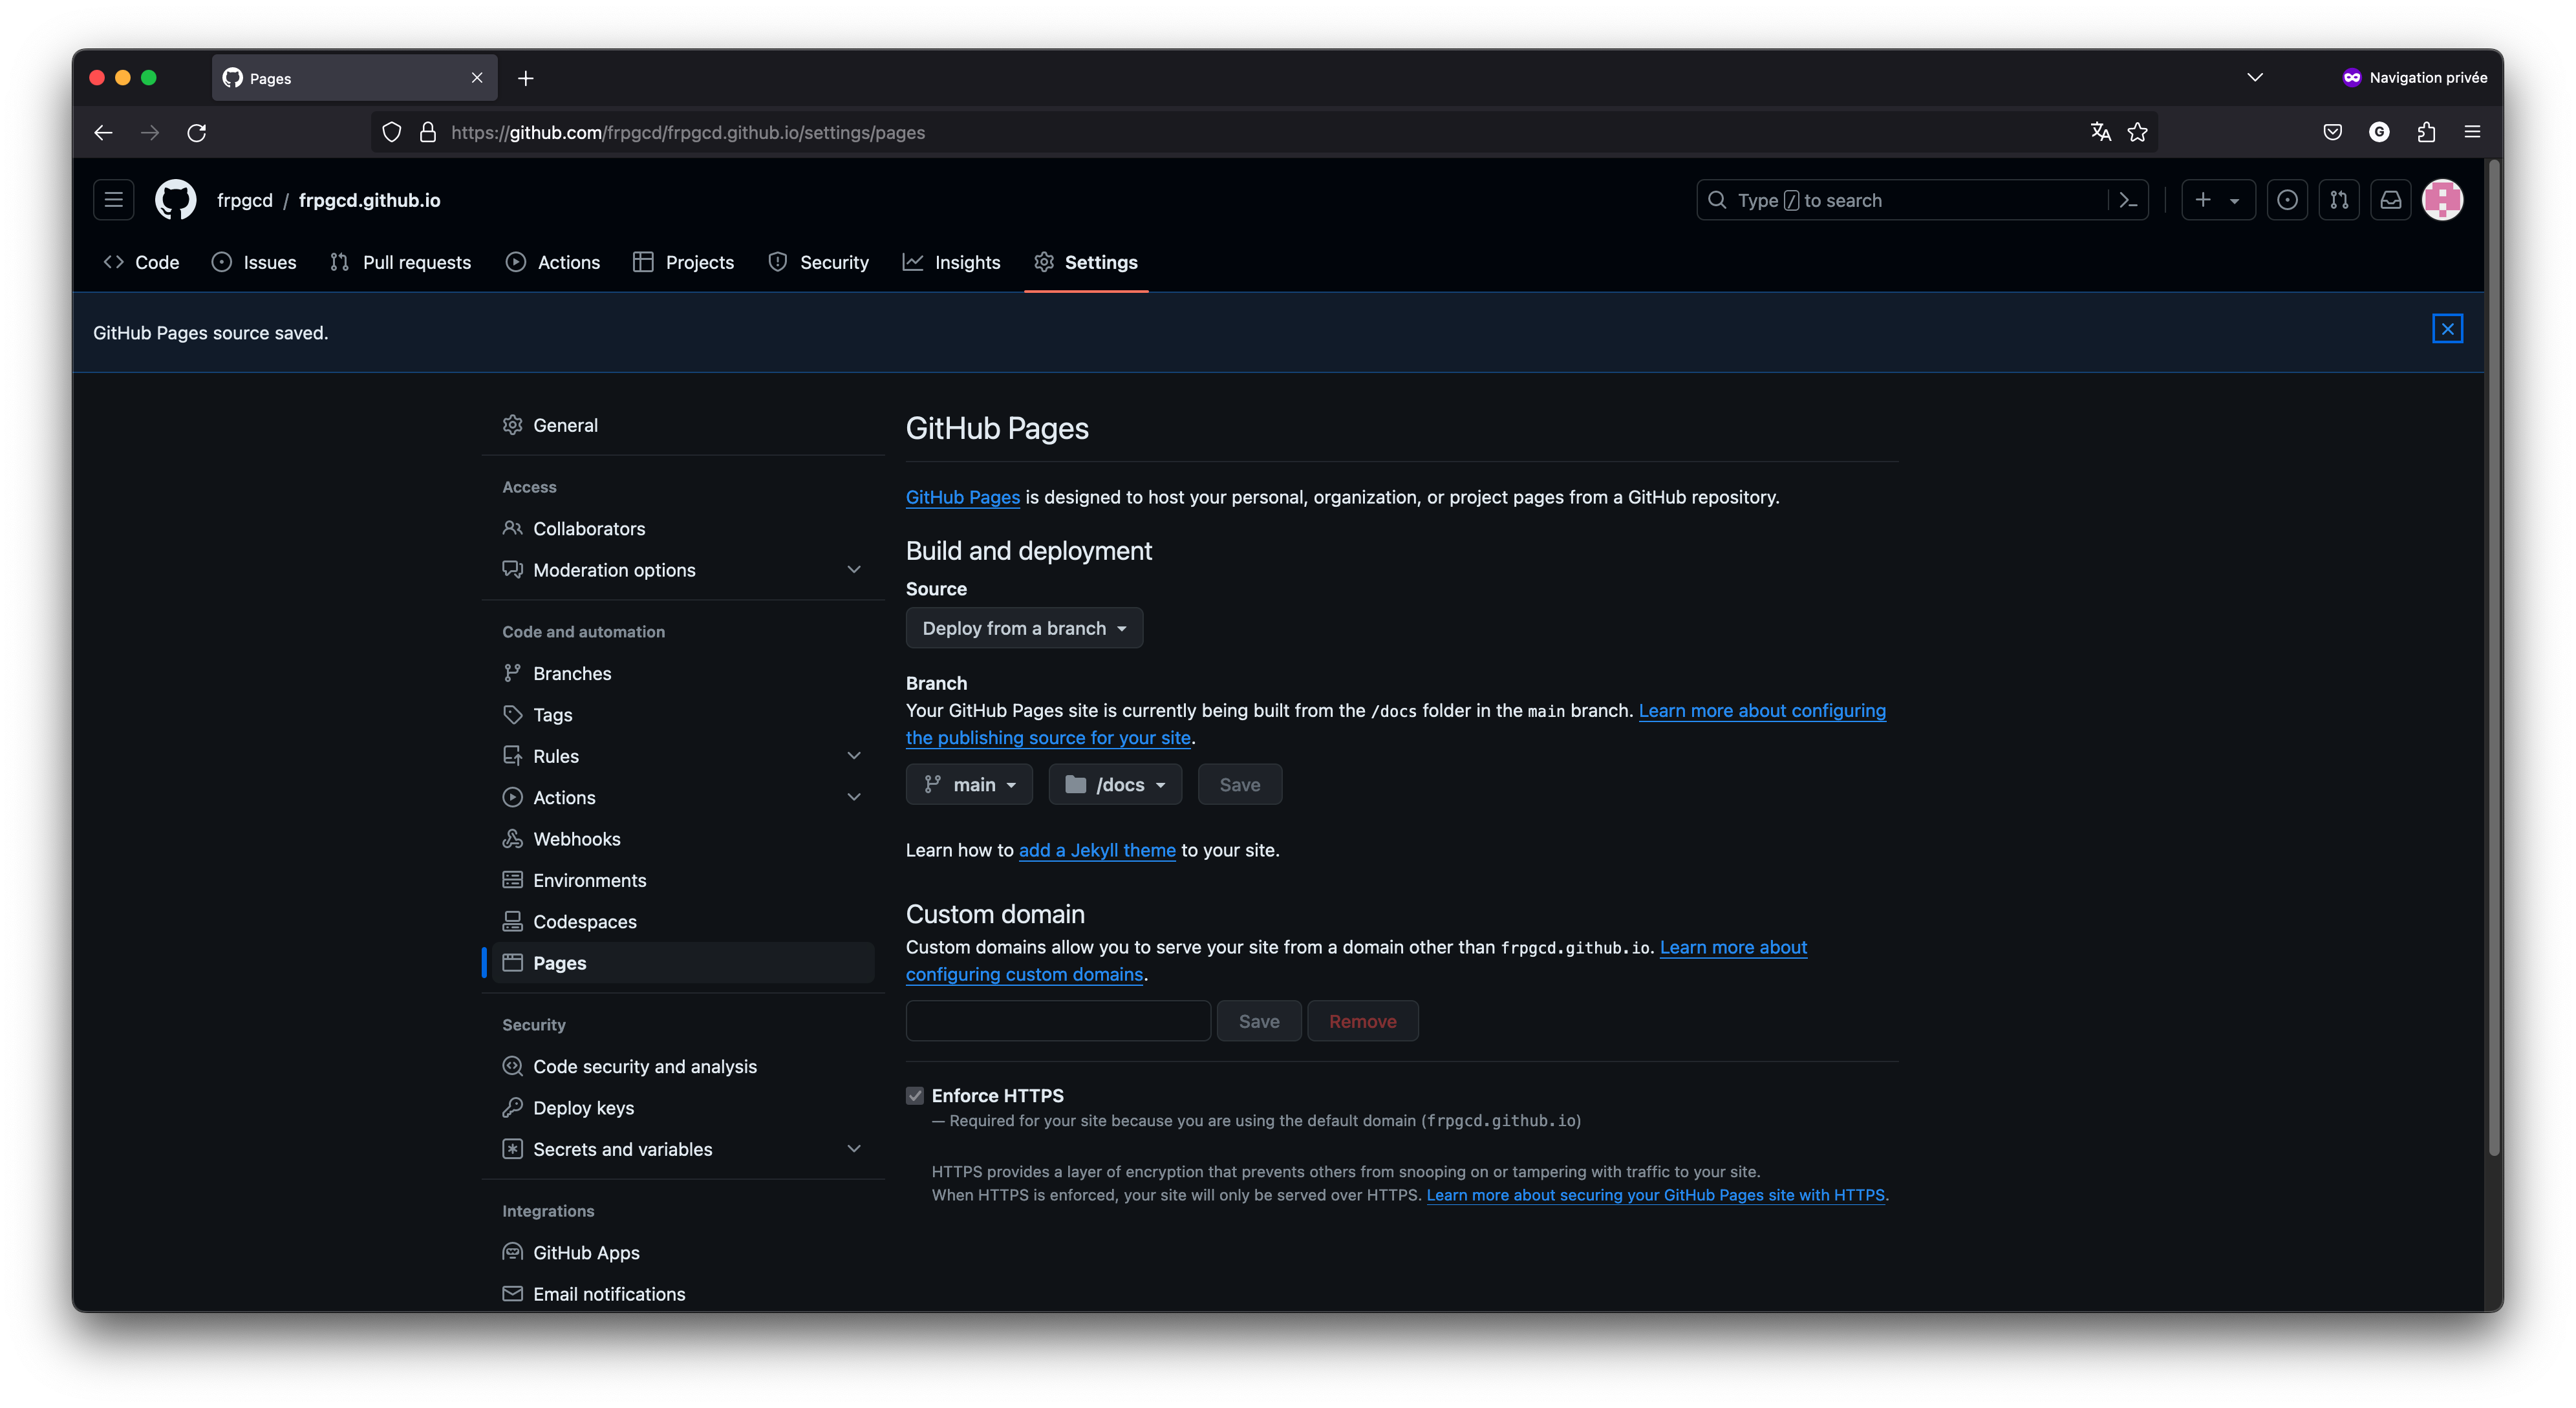
Task: Expand Moderation options in sidebar
Action: pyautogui.click(x=853, y=570)
